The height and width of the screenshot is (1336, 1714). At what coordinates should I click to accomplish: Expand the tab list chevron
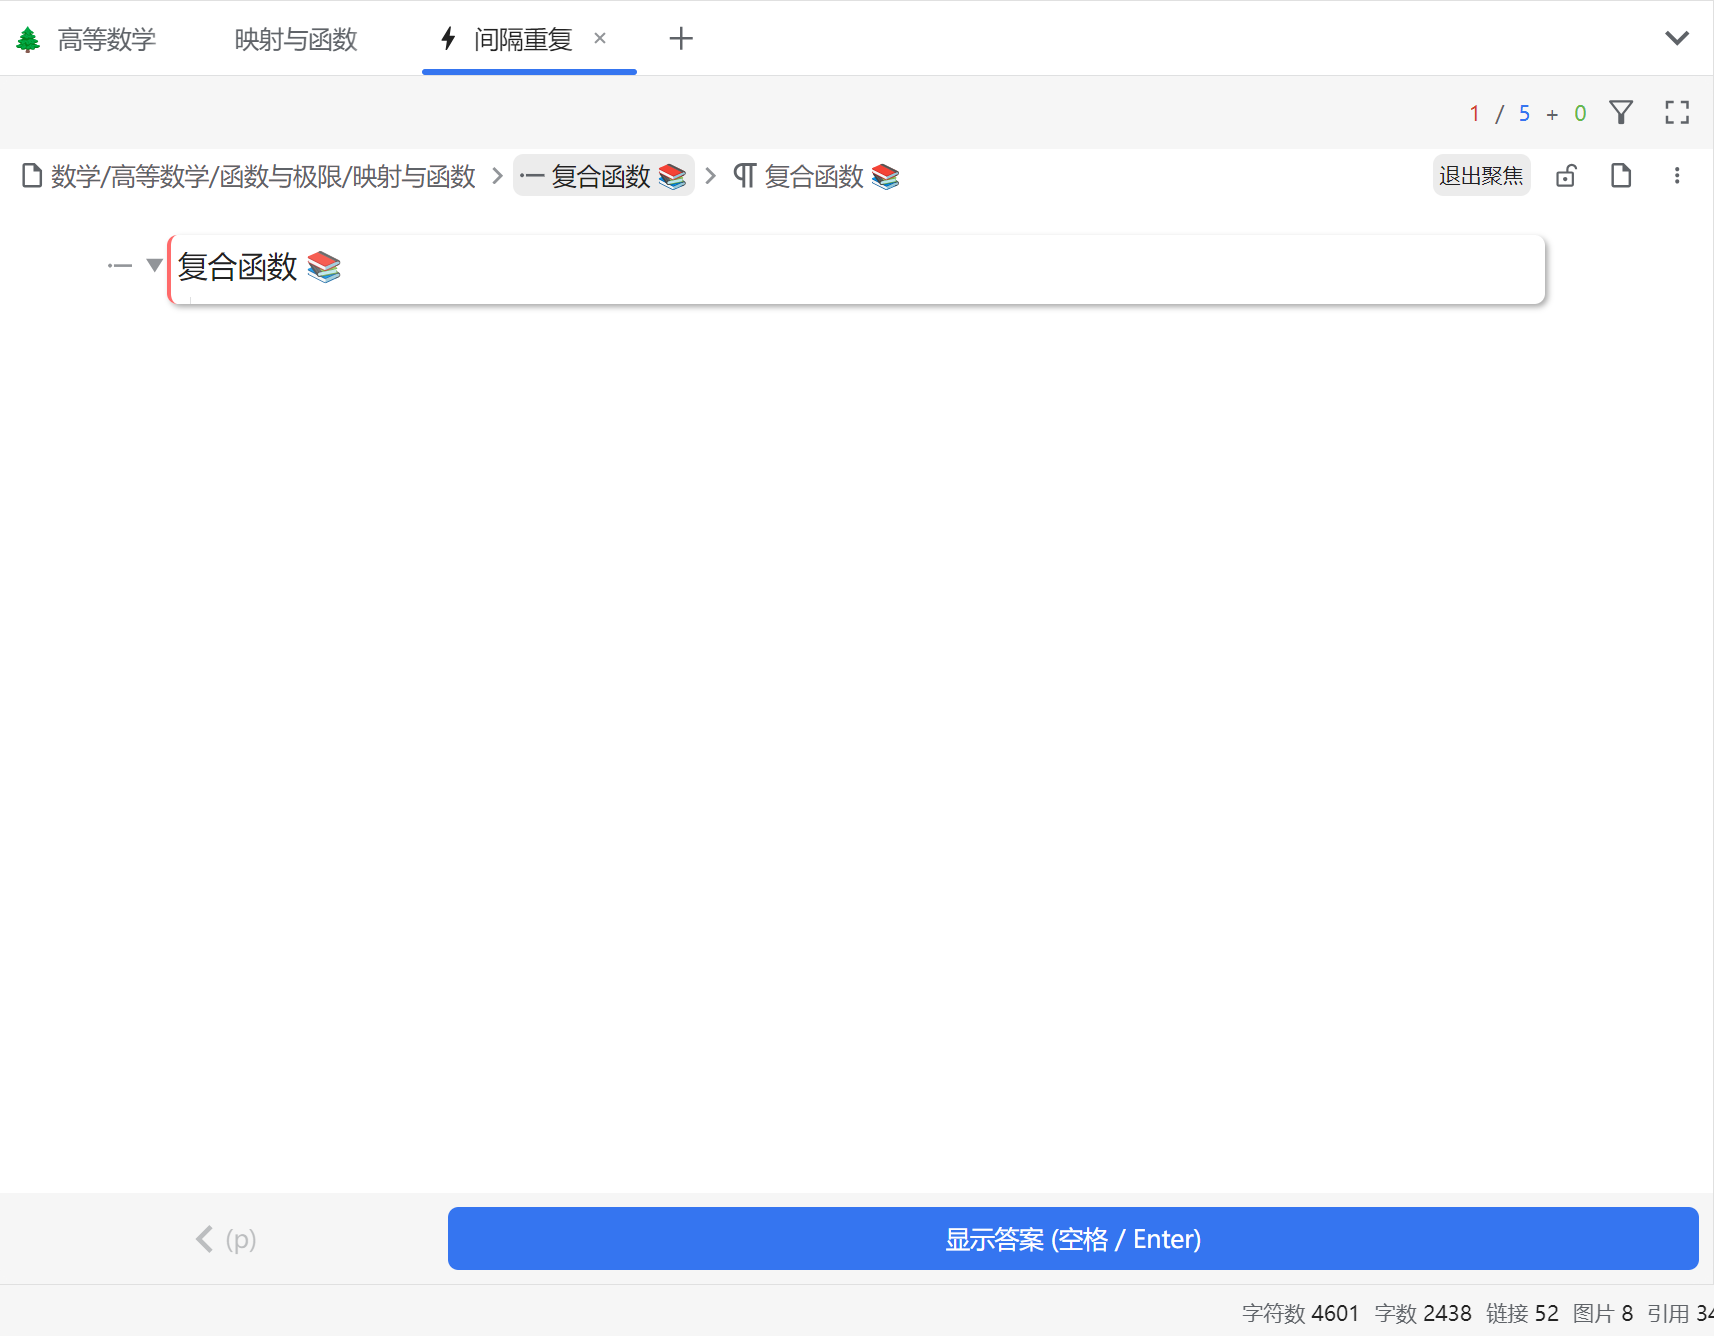point(1677,38)
